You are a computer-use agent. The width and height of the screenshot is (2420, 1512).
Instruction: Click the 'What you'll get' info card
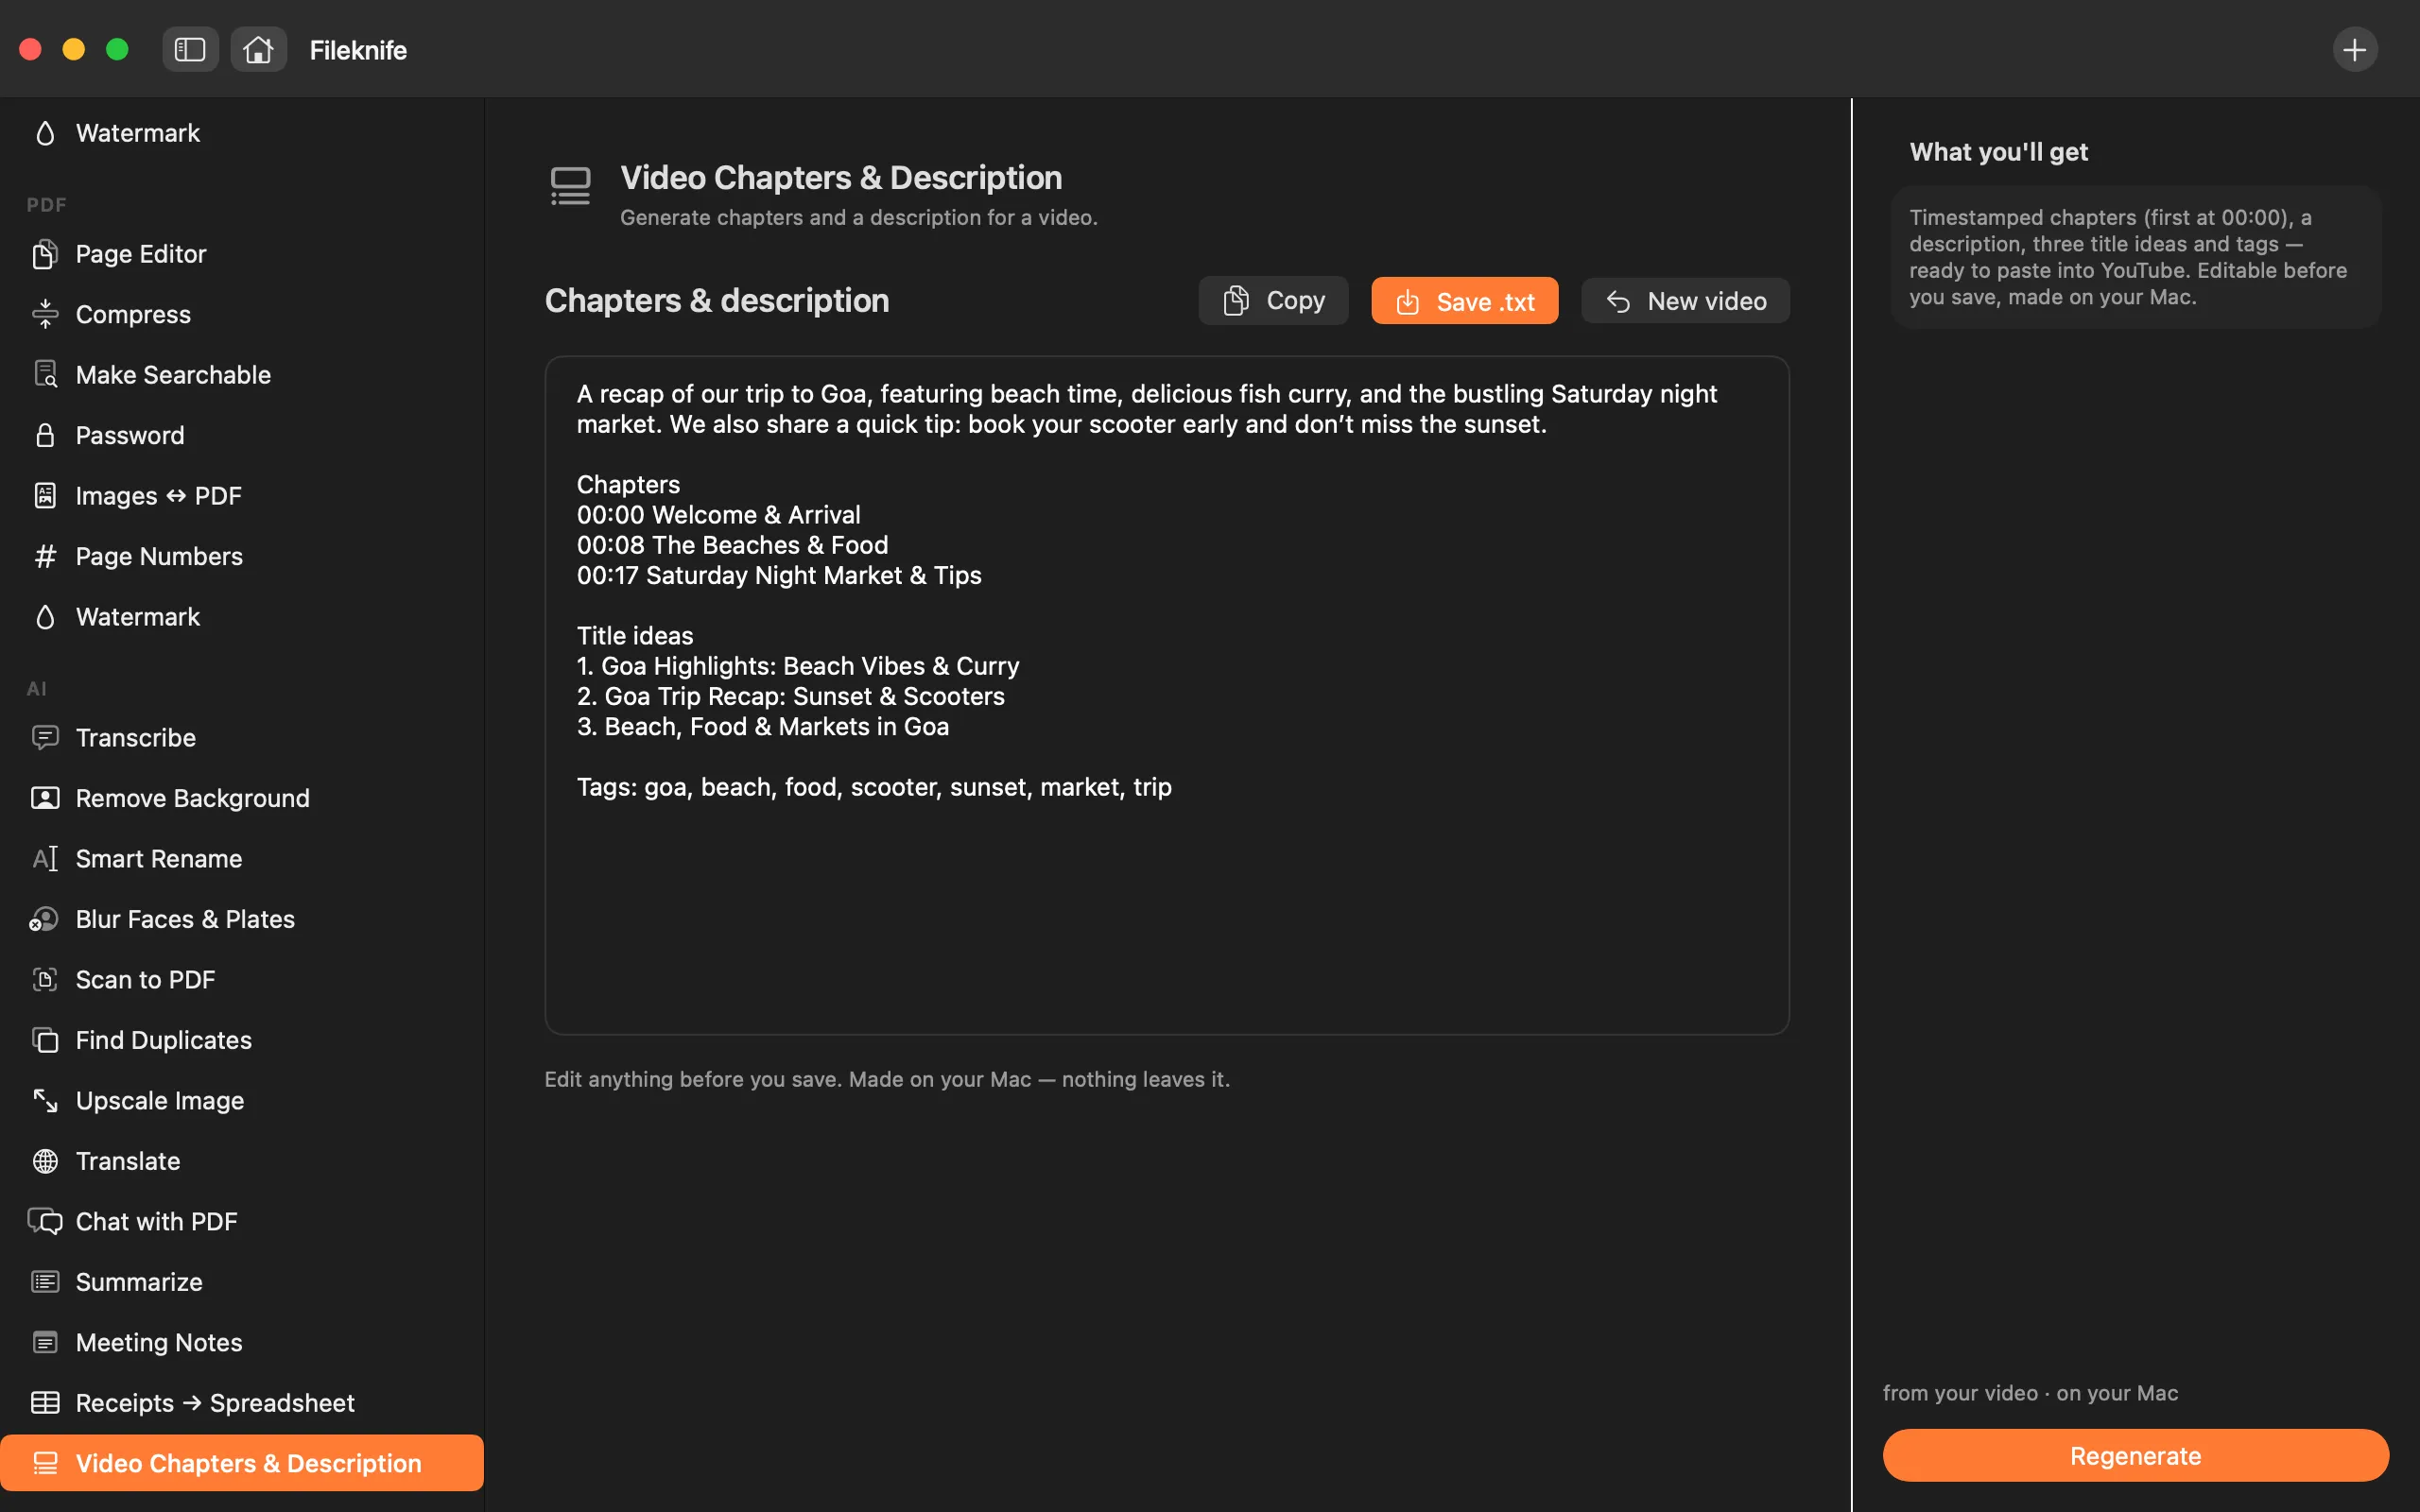(2135, 257)
